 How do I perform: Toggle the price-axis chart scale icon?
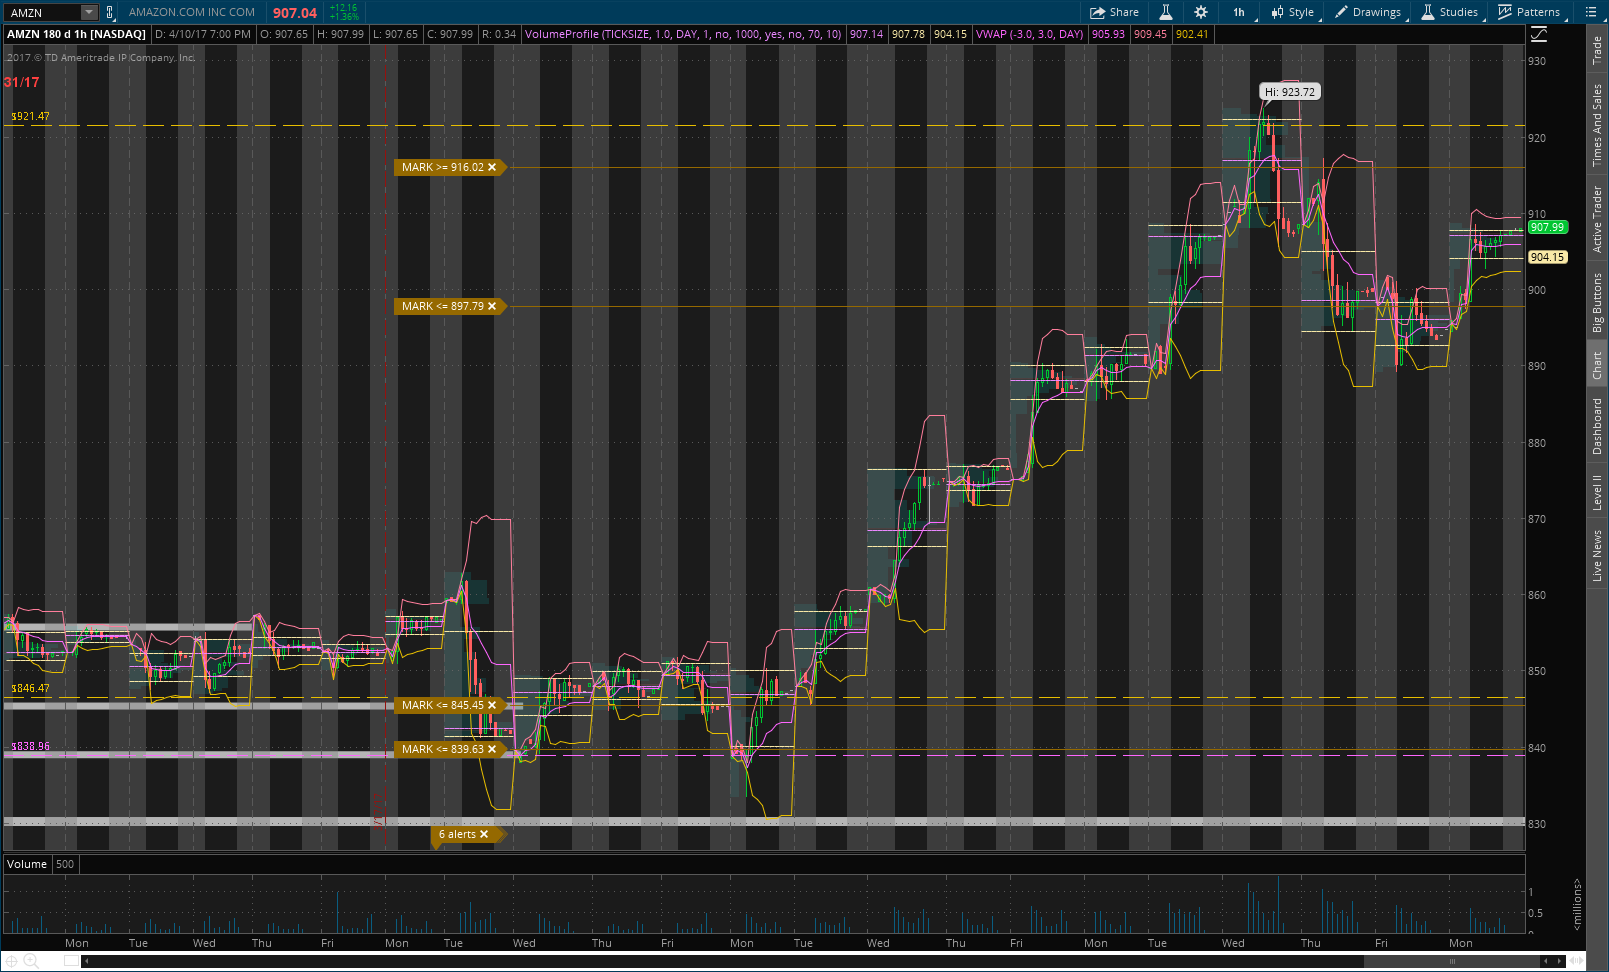(1539, 34)
